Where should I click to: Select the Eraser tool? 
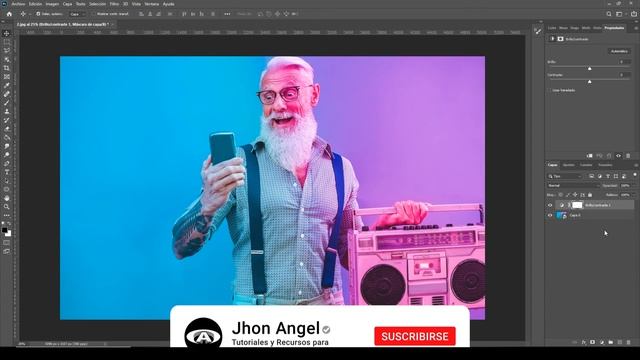pyautogui.click(x=6, y=129)
